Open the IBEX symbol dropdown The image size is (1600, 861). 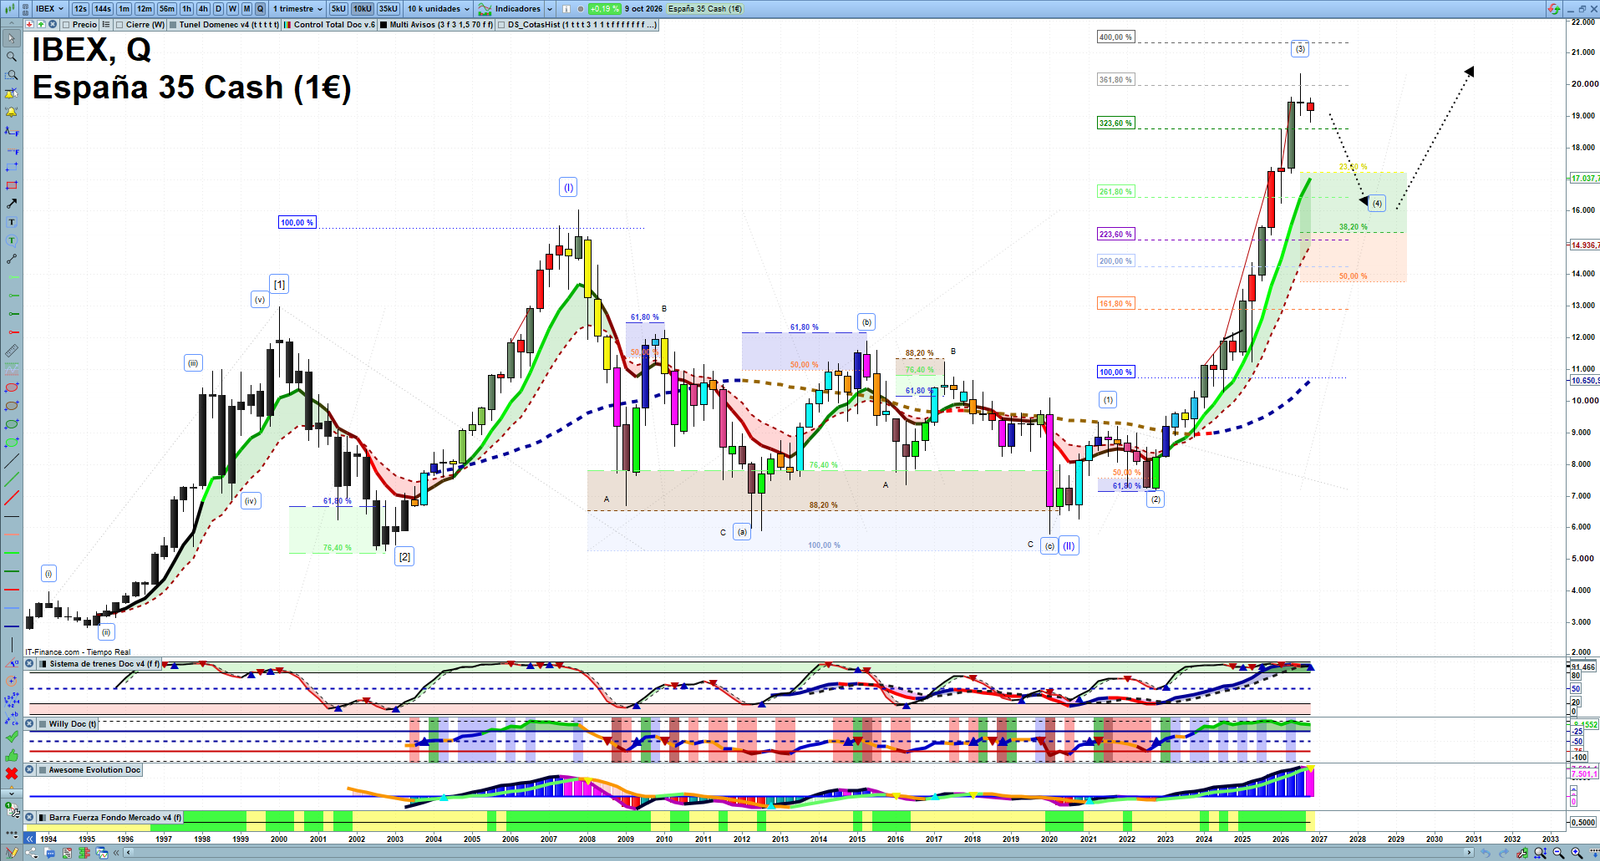tap(50, 8)
